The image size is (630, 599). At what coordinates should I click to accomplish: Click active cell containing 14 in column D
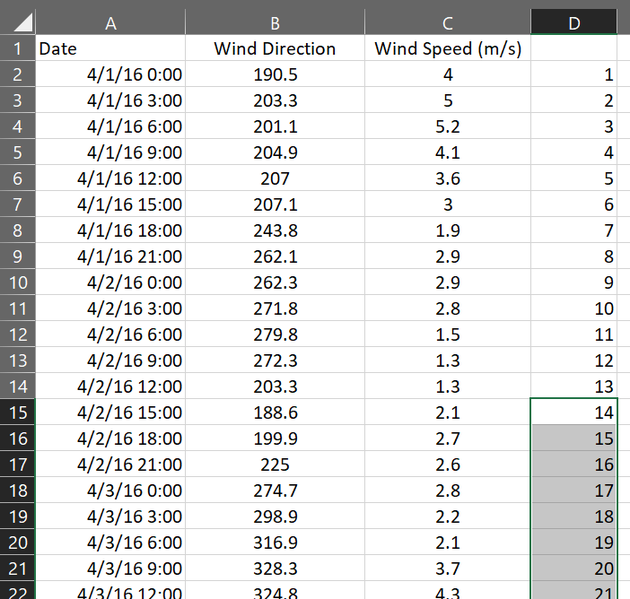(x=574, y=412)
